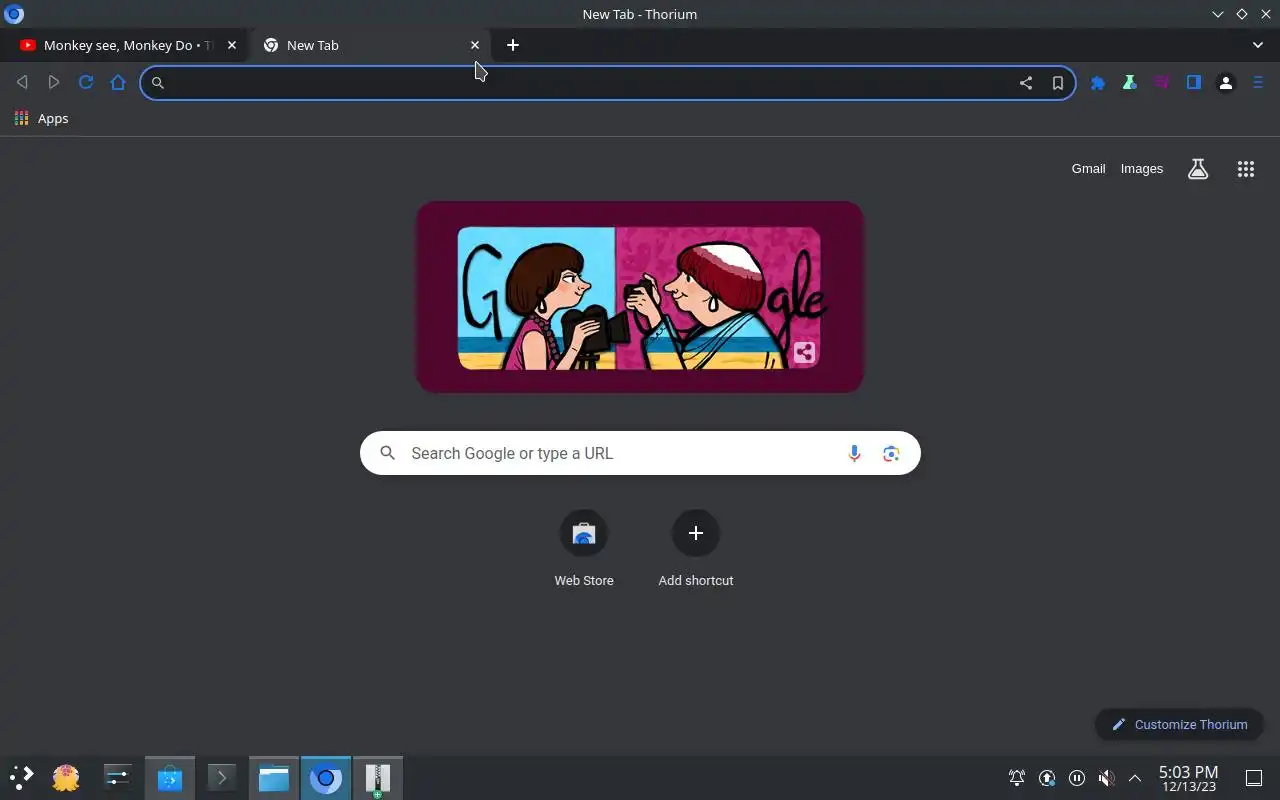Toggle muted volume in system tray

click(x=1106, y=778)
